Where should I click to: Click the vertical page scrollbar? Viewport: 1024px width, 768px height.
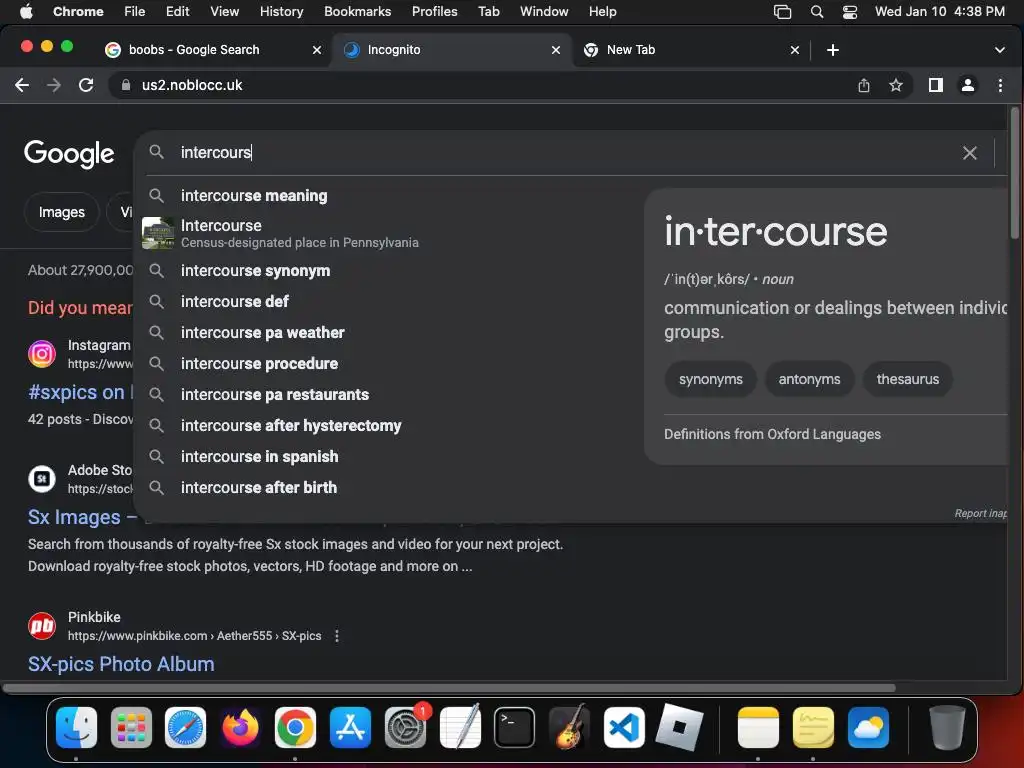[x=1014, y=173]
